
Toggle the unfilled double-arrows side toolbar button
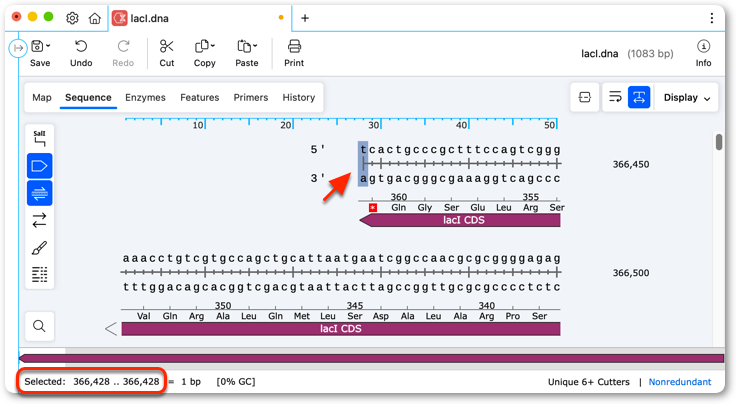[x=39, y=220]
